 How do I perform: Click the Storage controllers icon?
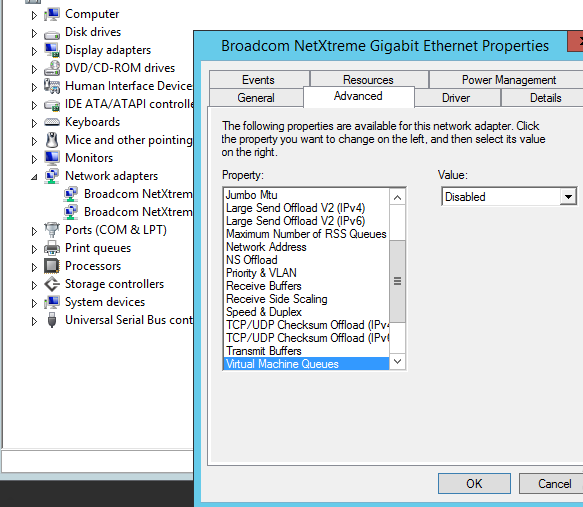point(52,284)
